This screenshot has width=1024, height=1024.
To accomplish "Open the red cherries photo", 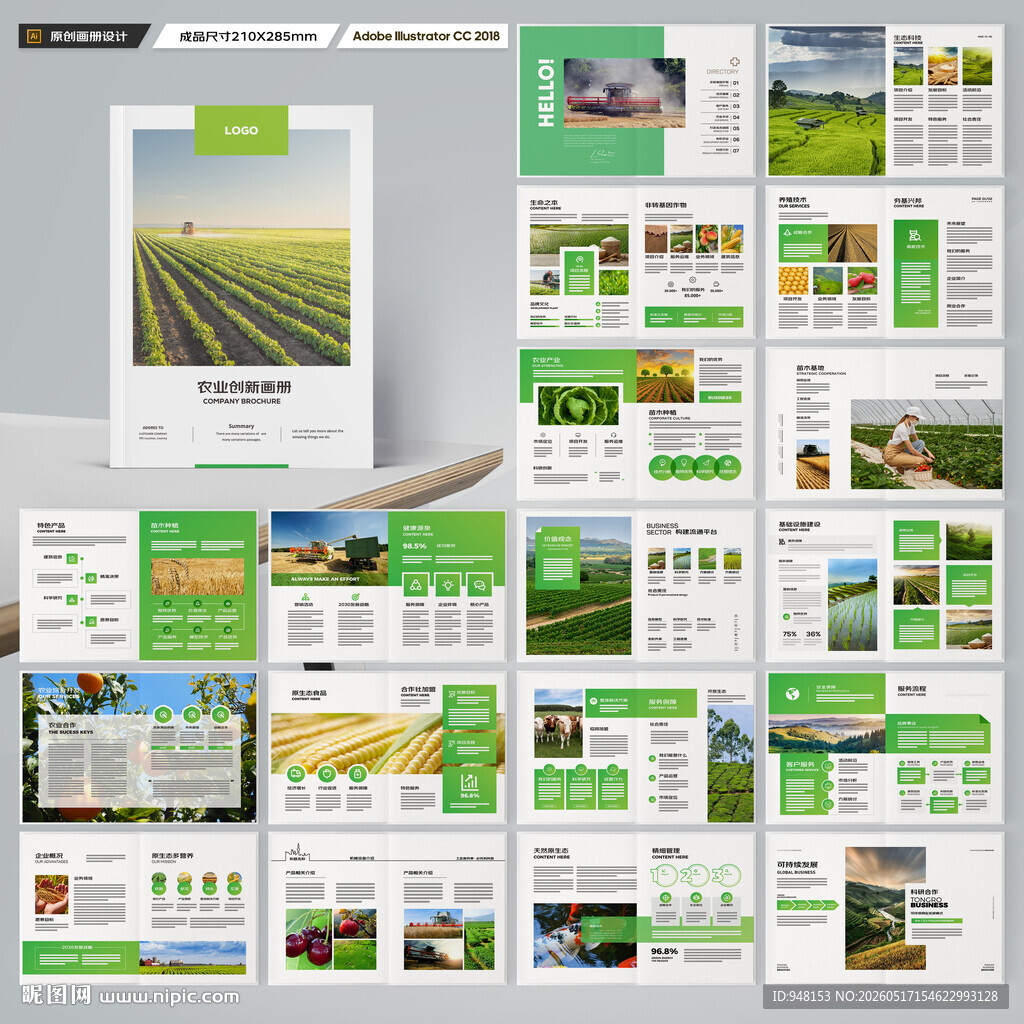I will 309,939.
